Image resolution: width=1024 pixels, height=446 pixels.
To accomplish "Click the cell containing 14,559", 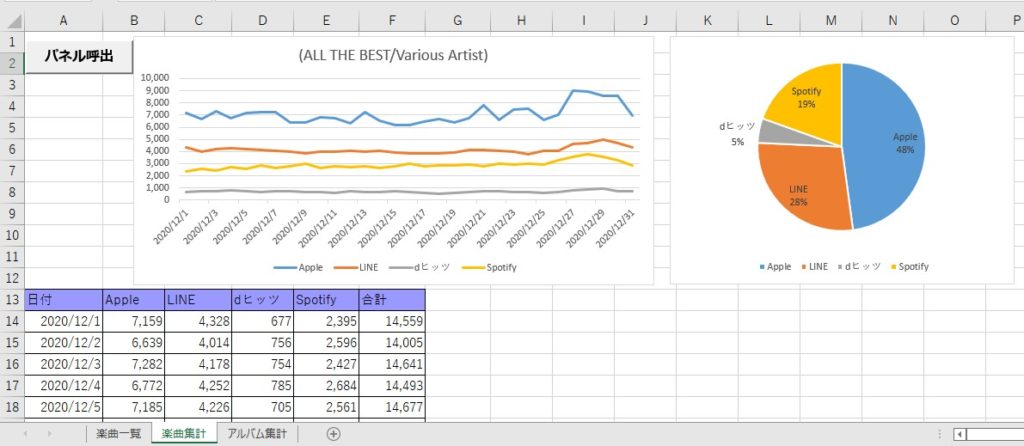I will [392, 321].
